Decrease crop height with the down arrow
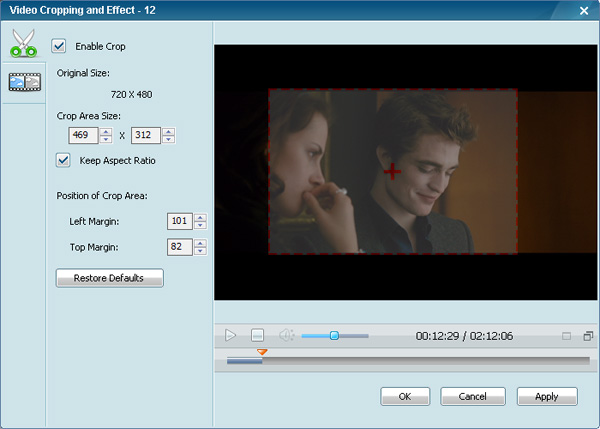Image resolution: width=600 pixels, height=429 pixels. click(x=168, y=139)
